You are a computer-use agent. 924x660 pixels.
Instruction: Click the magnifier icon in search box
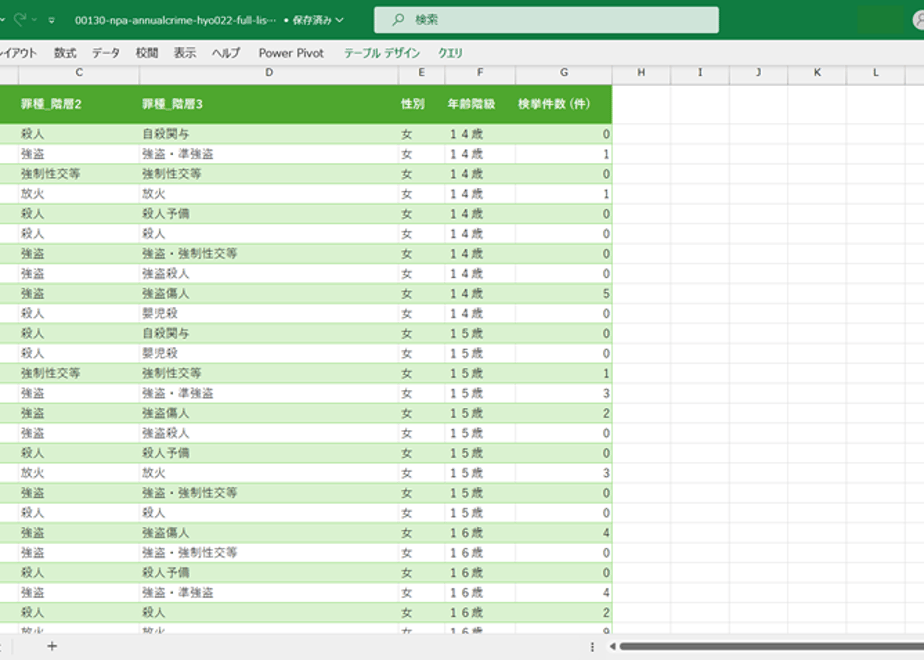pyautogui.click(x=398, y=19)
